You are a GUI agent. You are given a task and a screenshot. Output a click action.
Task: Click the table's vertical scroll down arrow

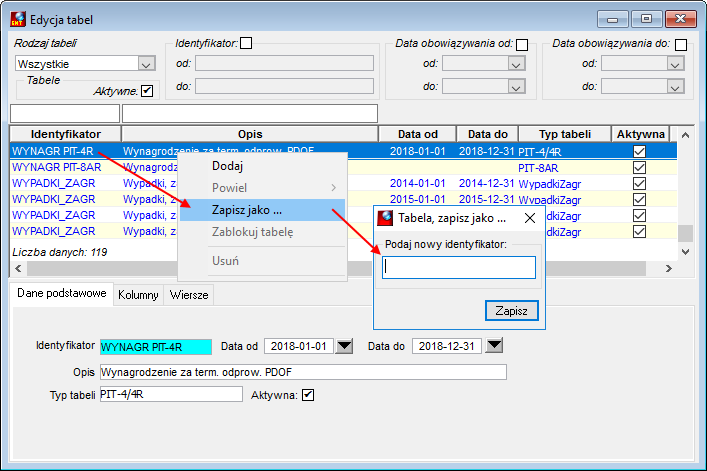point(685,252)
